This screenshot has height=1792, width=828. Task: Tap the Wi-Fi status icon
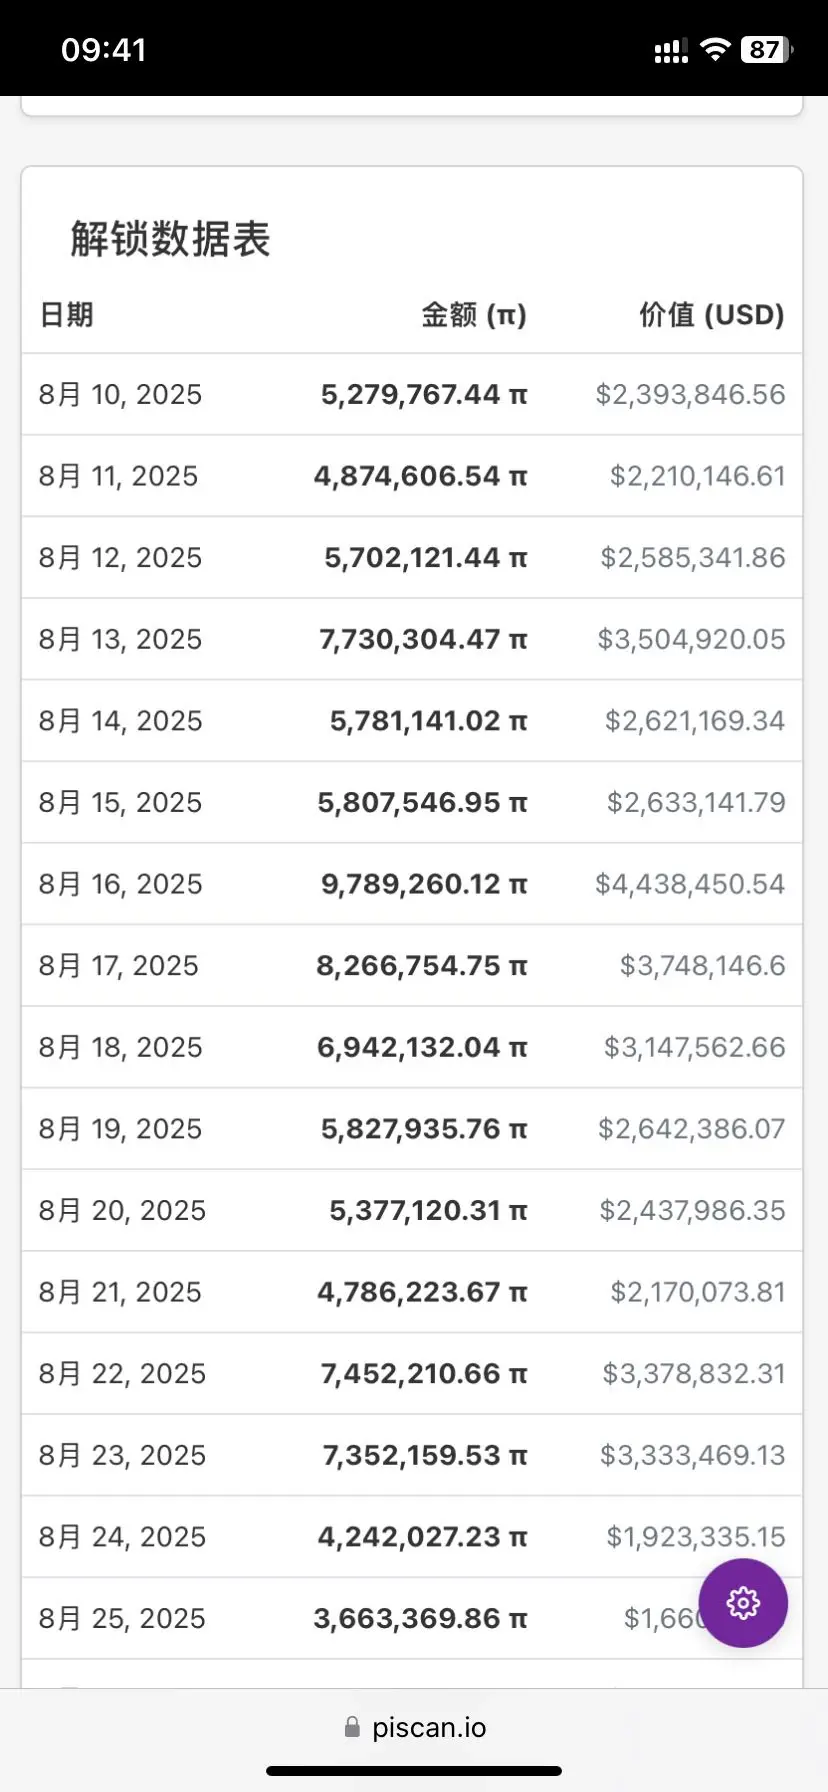point(715,50)
